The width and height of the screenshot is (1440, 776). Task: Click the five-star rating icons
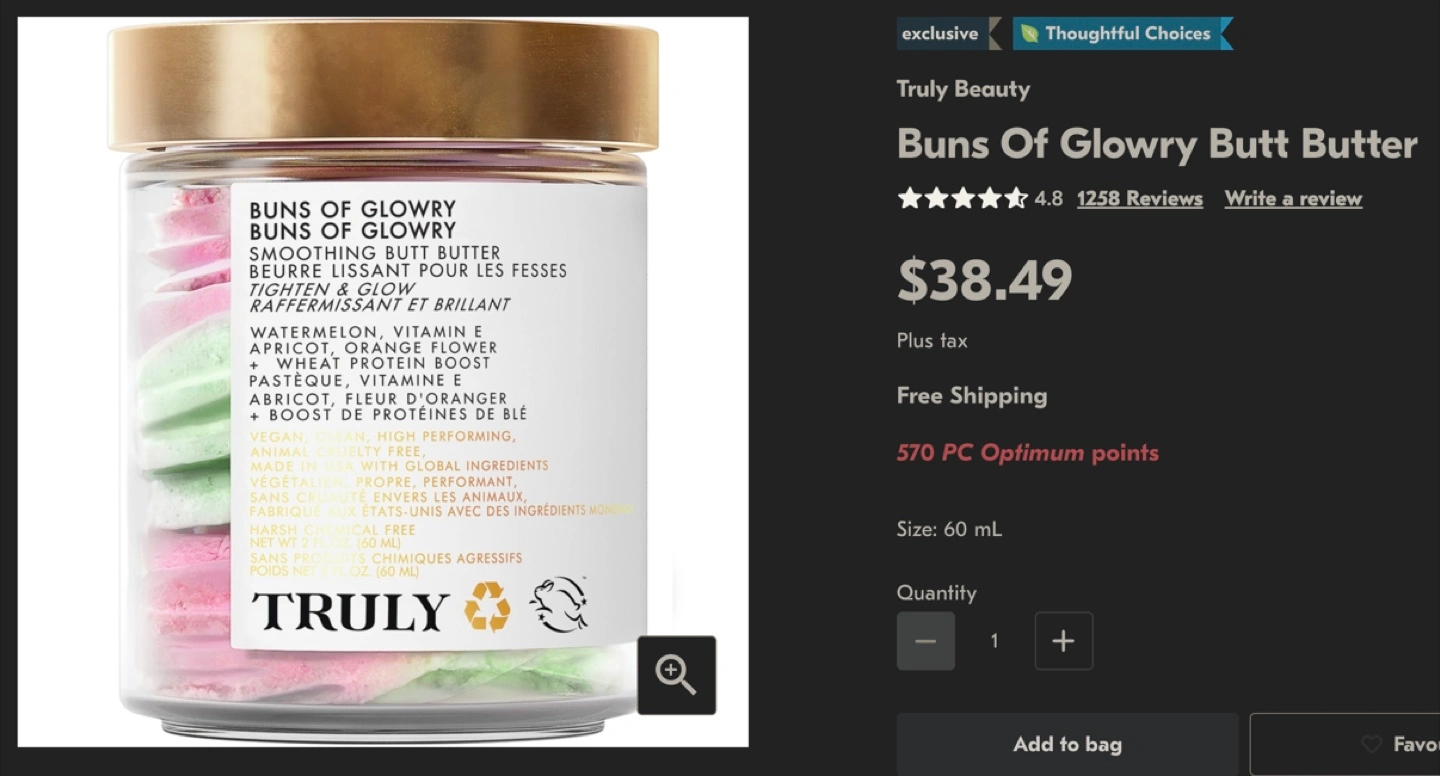coord(962,198)
